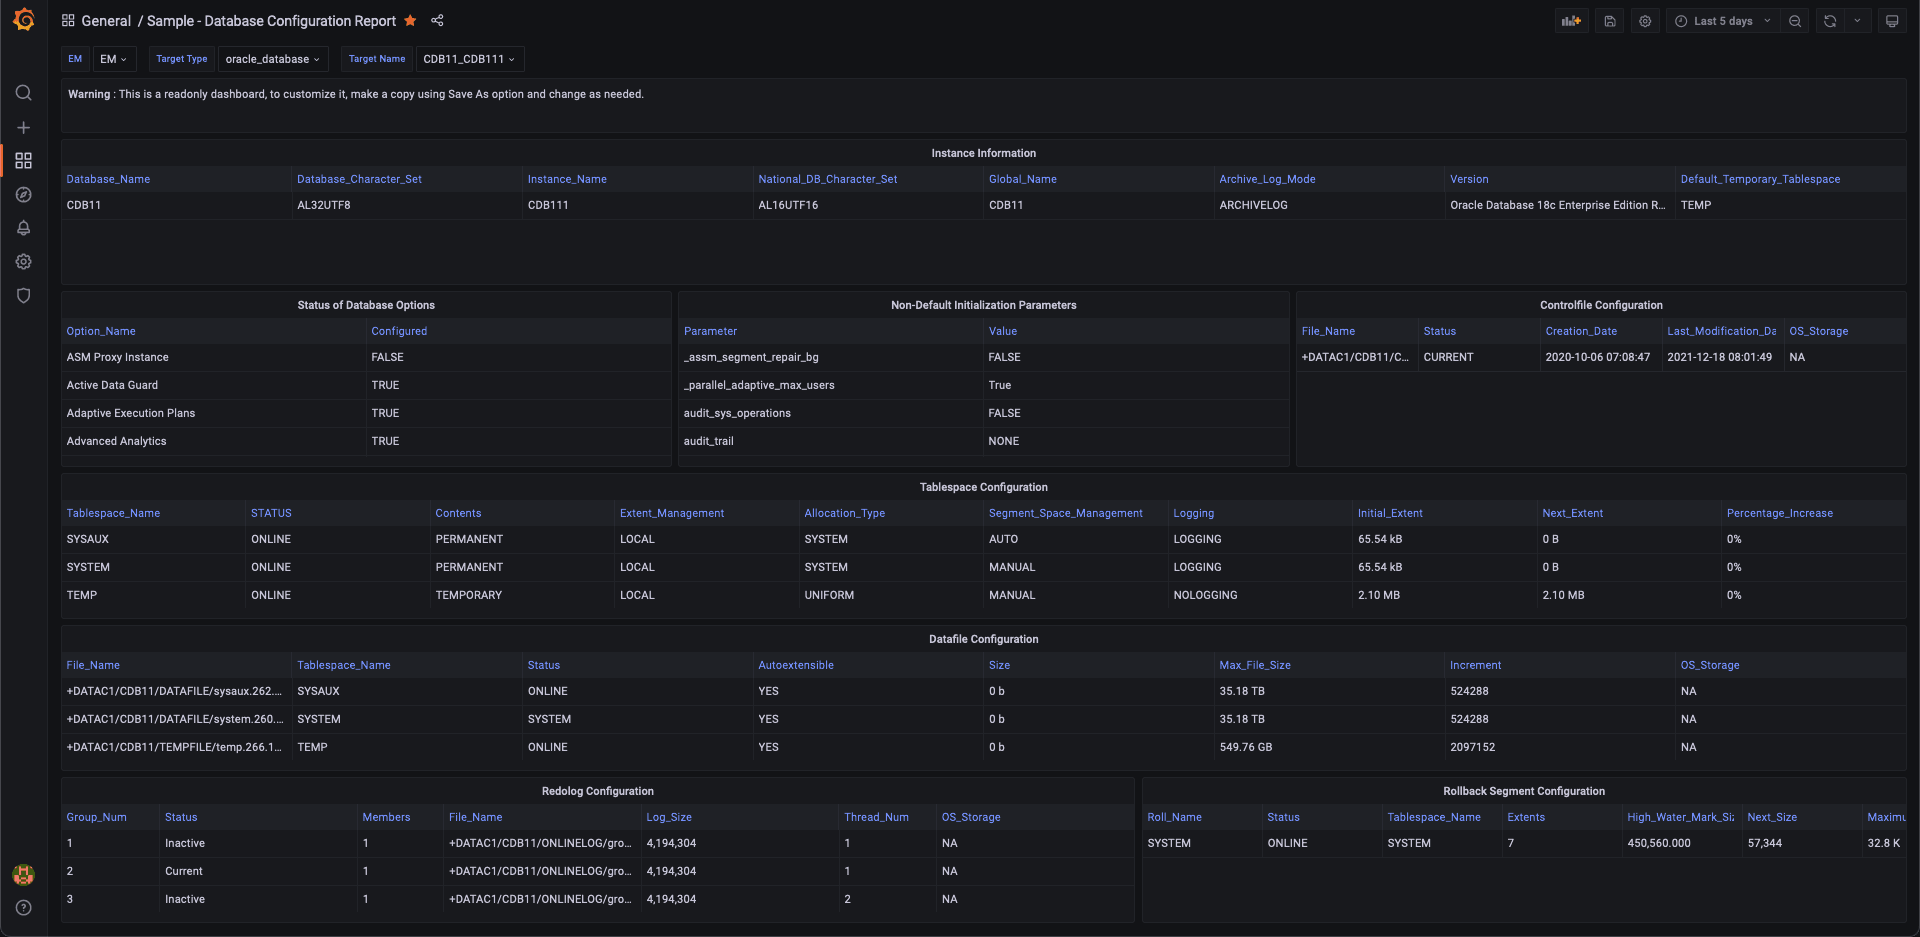Open Server Admin shield icon in sidebar
This screenshot has width=1920, height=937.
click(23, 295)
